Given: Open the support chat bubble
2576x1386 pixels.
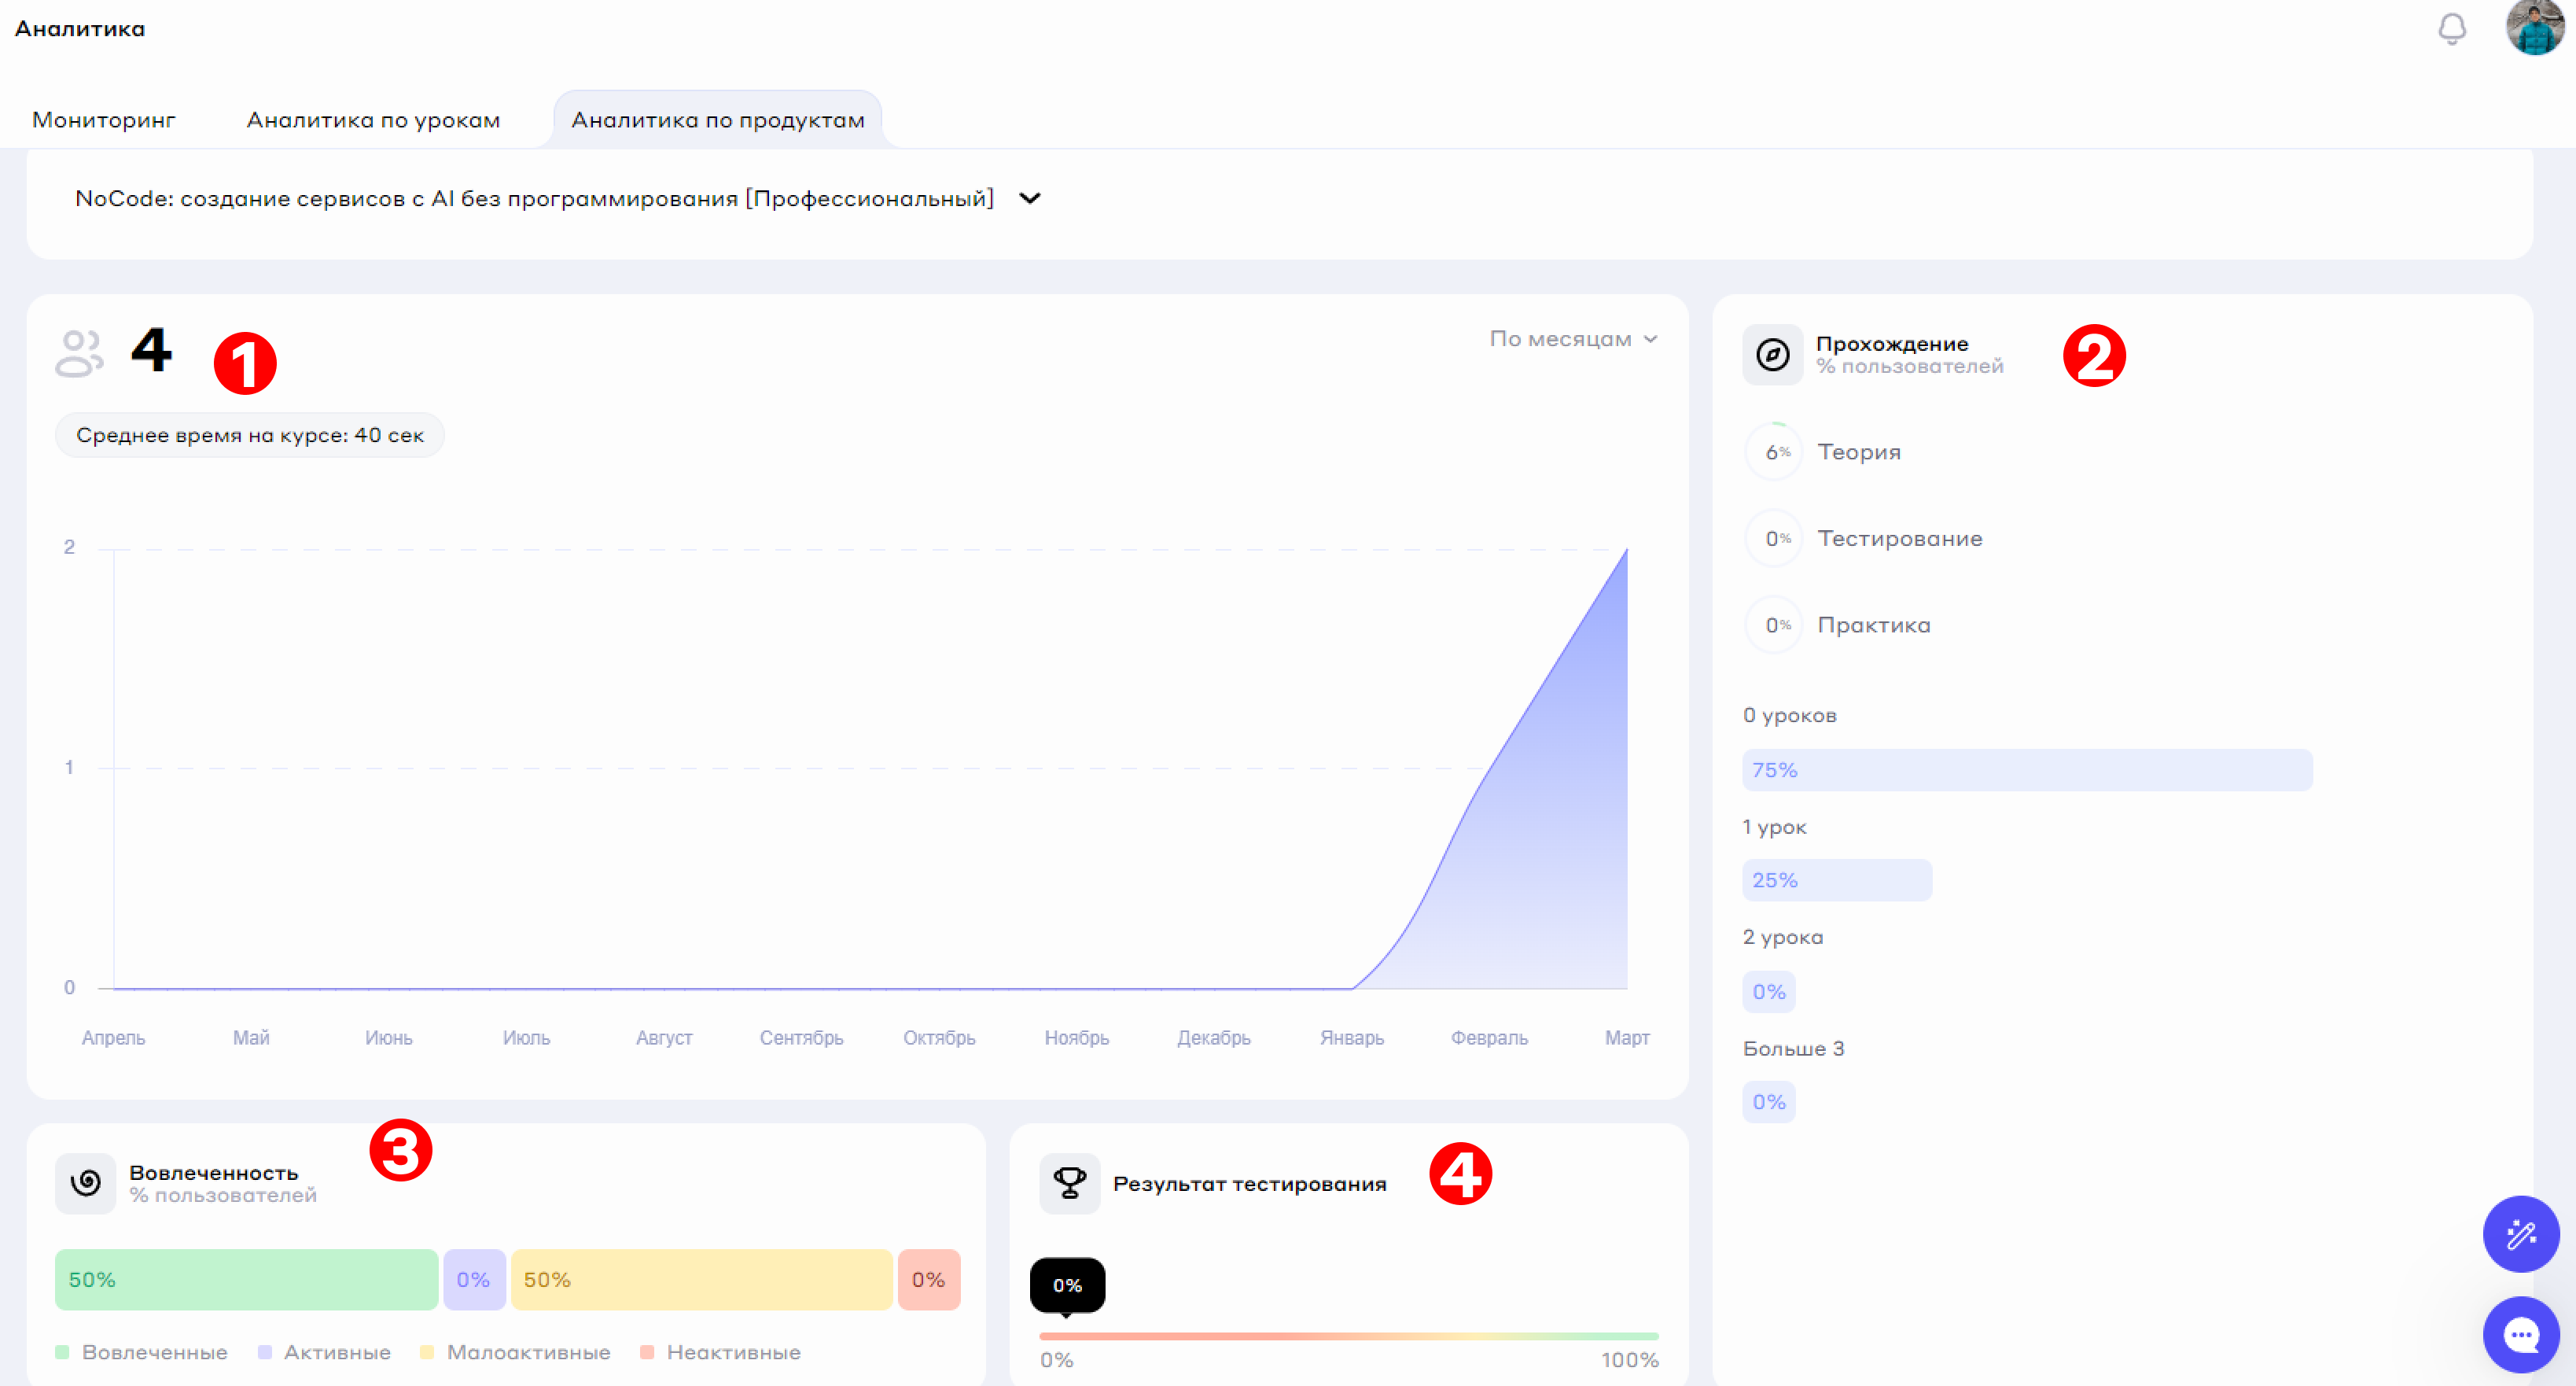Looking at the screenshot, I should click(2520, 1334).
